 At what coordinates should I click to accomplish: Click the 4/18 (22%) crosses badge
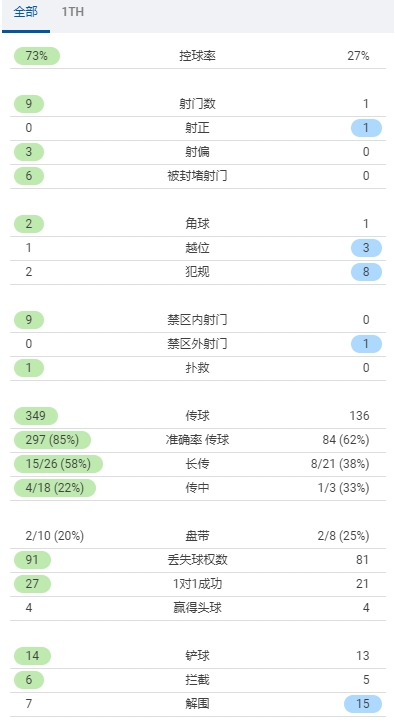[x=55, y=488]
